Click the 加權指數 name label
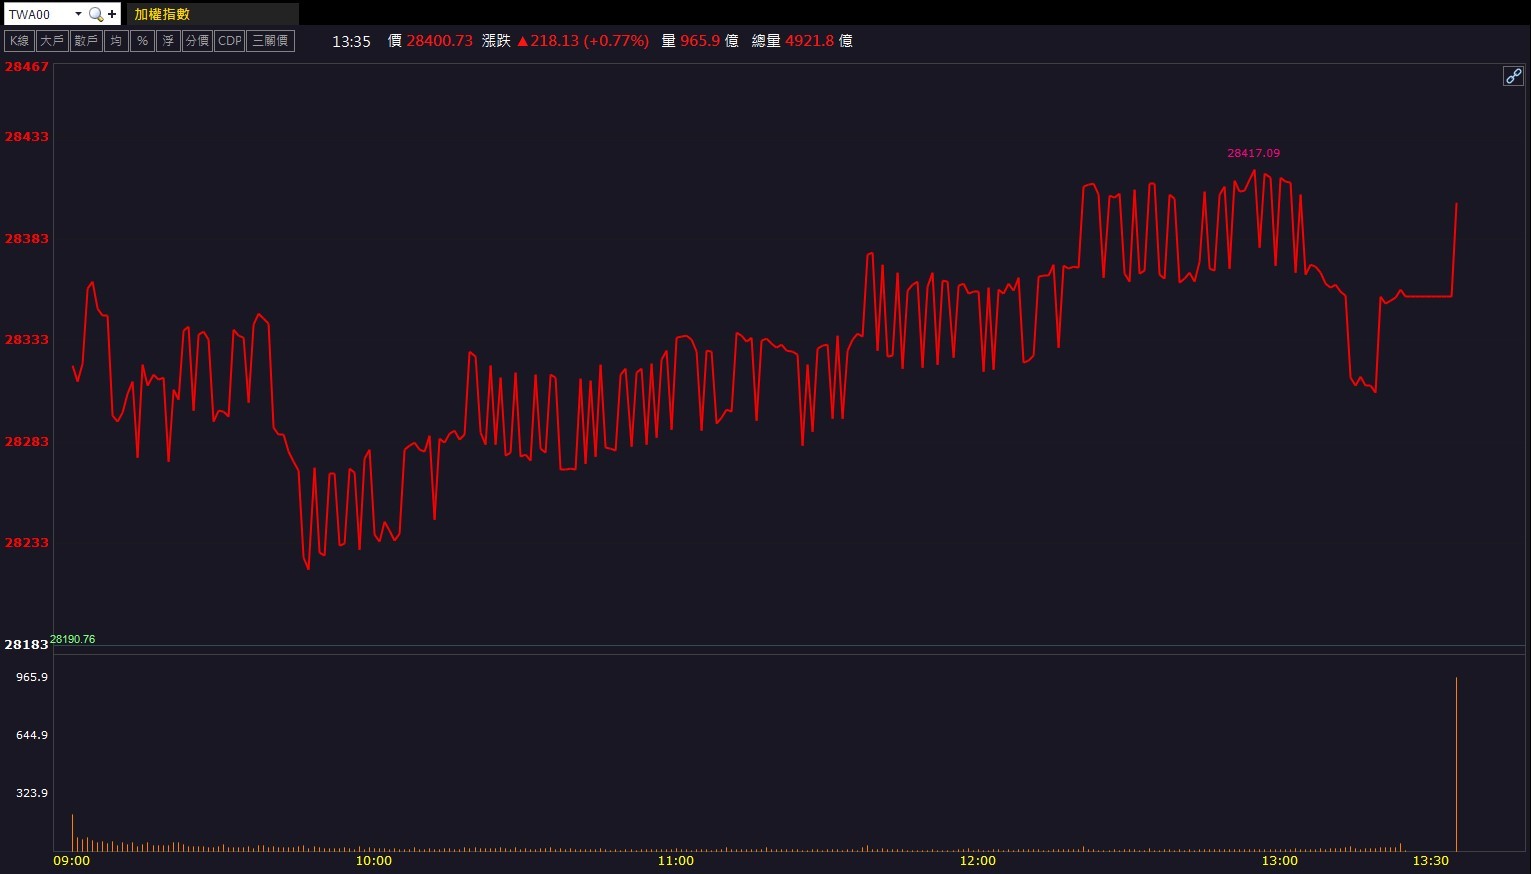Screen dimensions: 1531x874 pyautogui.click(x=162, y=14)
